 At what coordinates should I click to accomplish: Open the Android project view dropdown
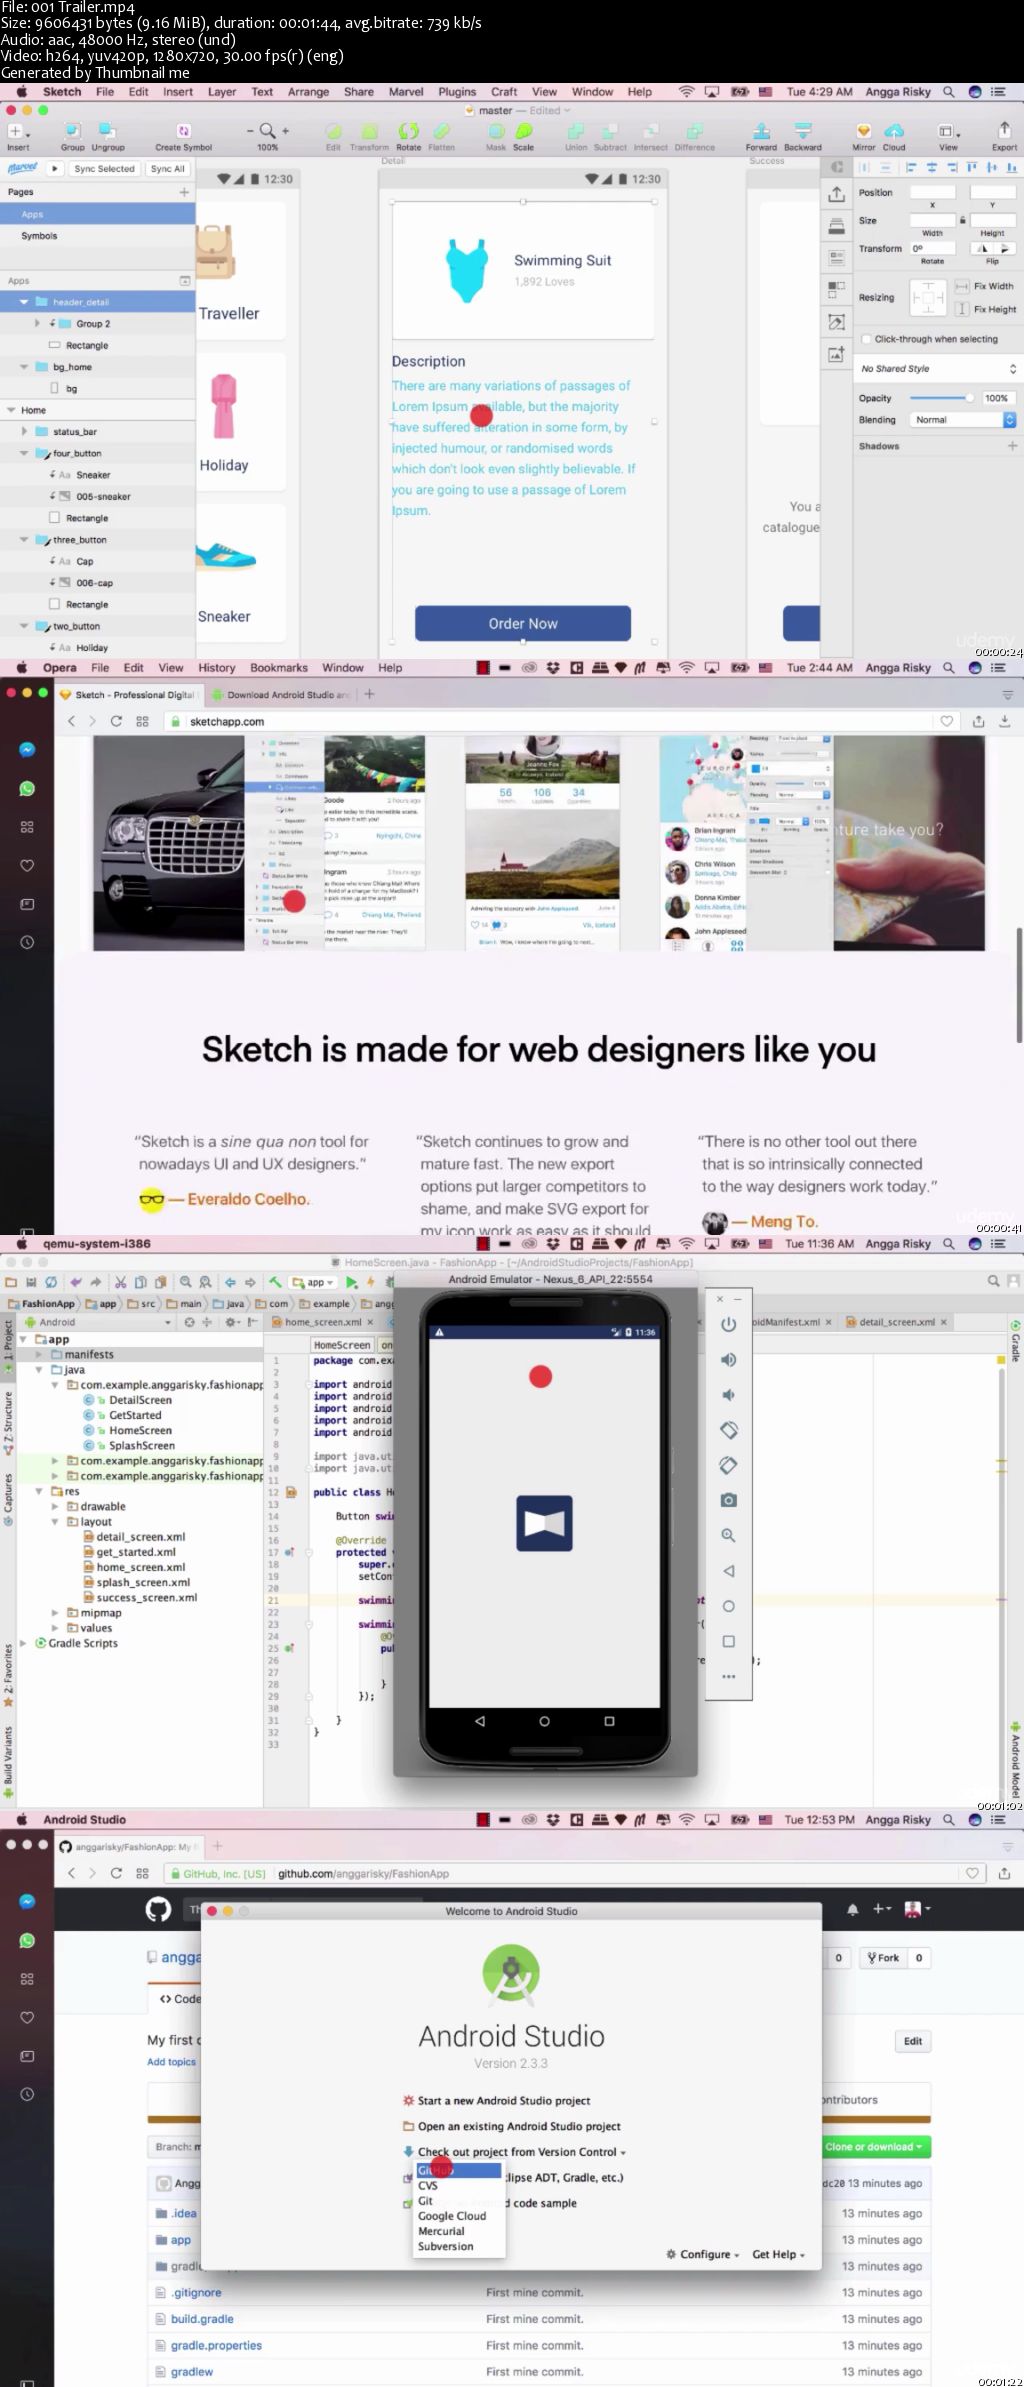pyautogui.click(x=98, y=1322)
